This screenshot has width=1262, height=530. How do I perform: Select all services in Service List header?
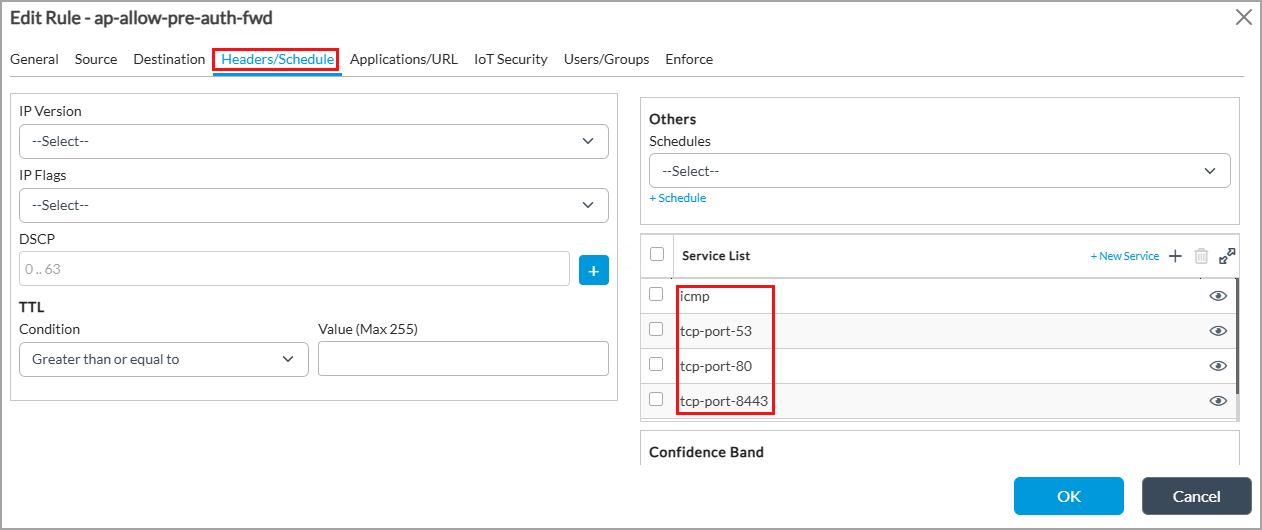[x=657, y=254]
